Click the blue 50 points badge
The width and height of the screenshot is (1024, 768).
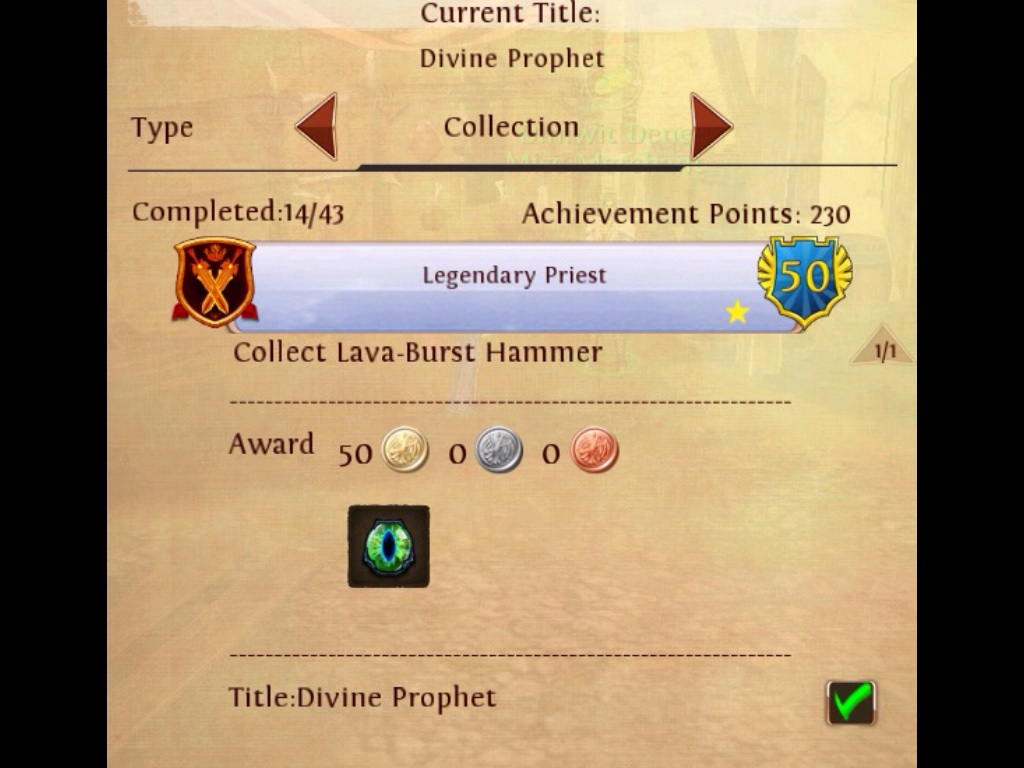(805, 281)
